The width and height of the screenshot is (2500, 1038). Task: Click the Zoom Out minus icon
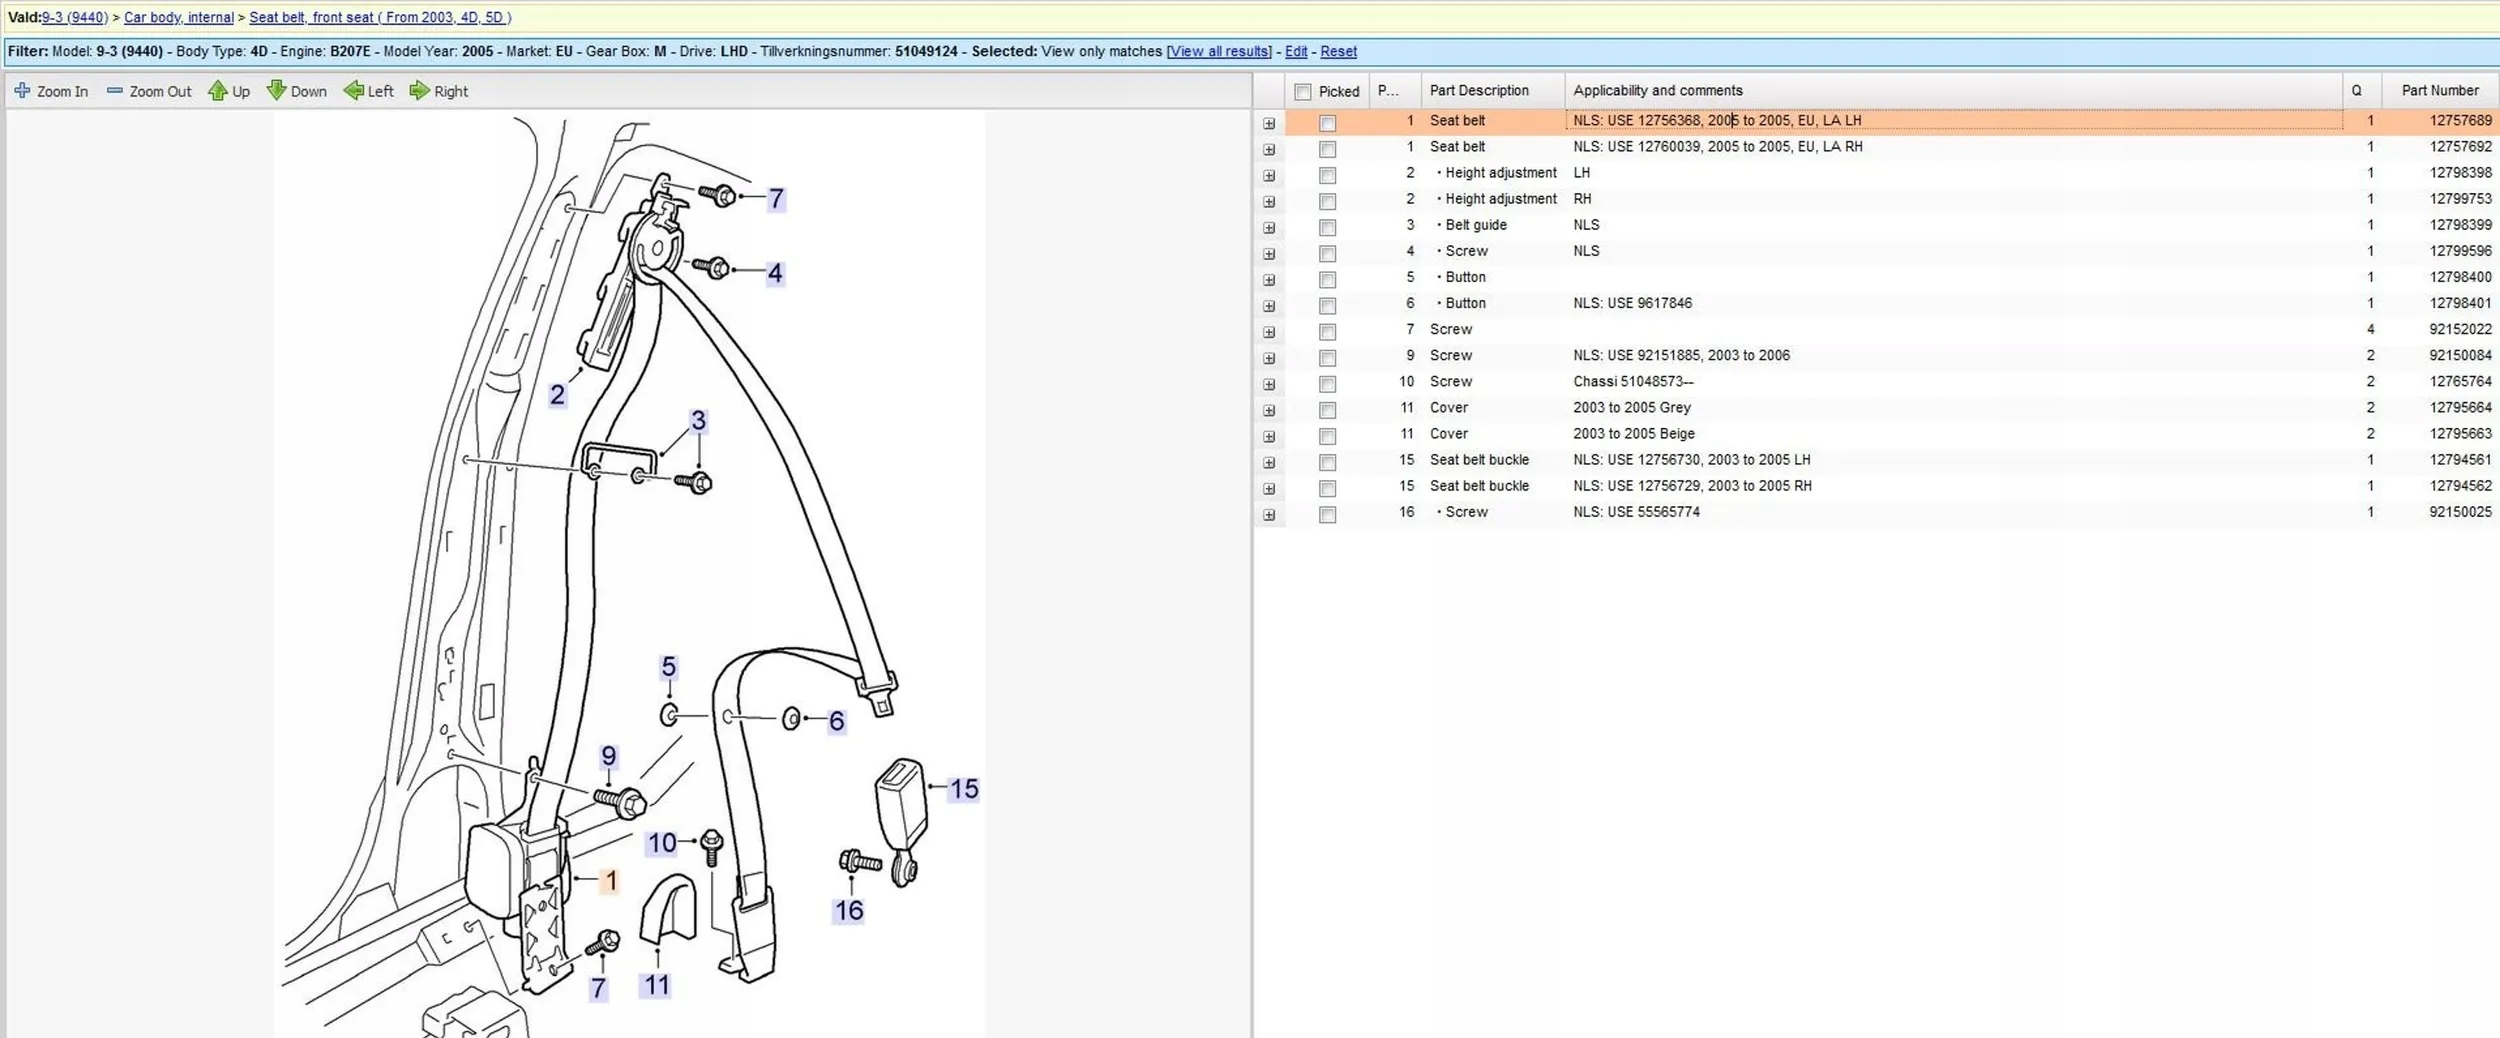pyautogui.click(x=115, y=91)
